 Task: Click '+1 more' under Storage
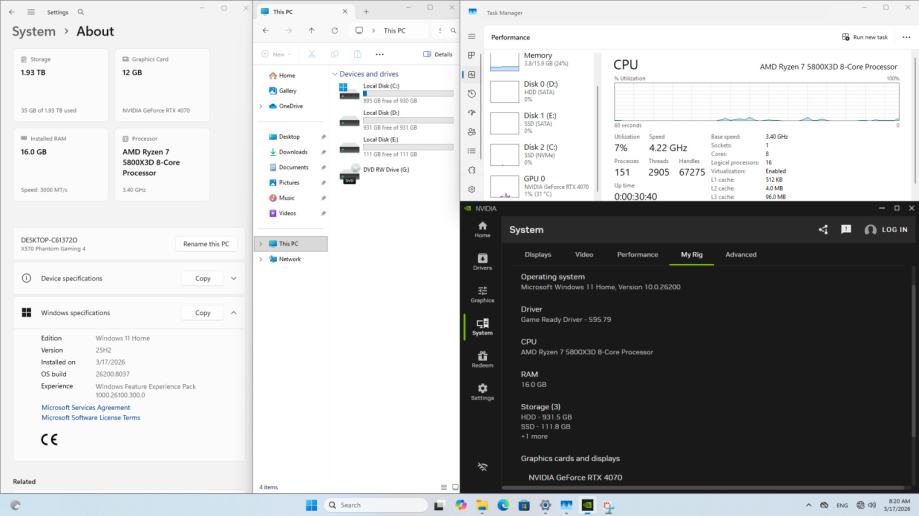point(534,436)
